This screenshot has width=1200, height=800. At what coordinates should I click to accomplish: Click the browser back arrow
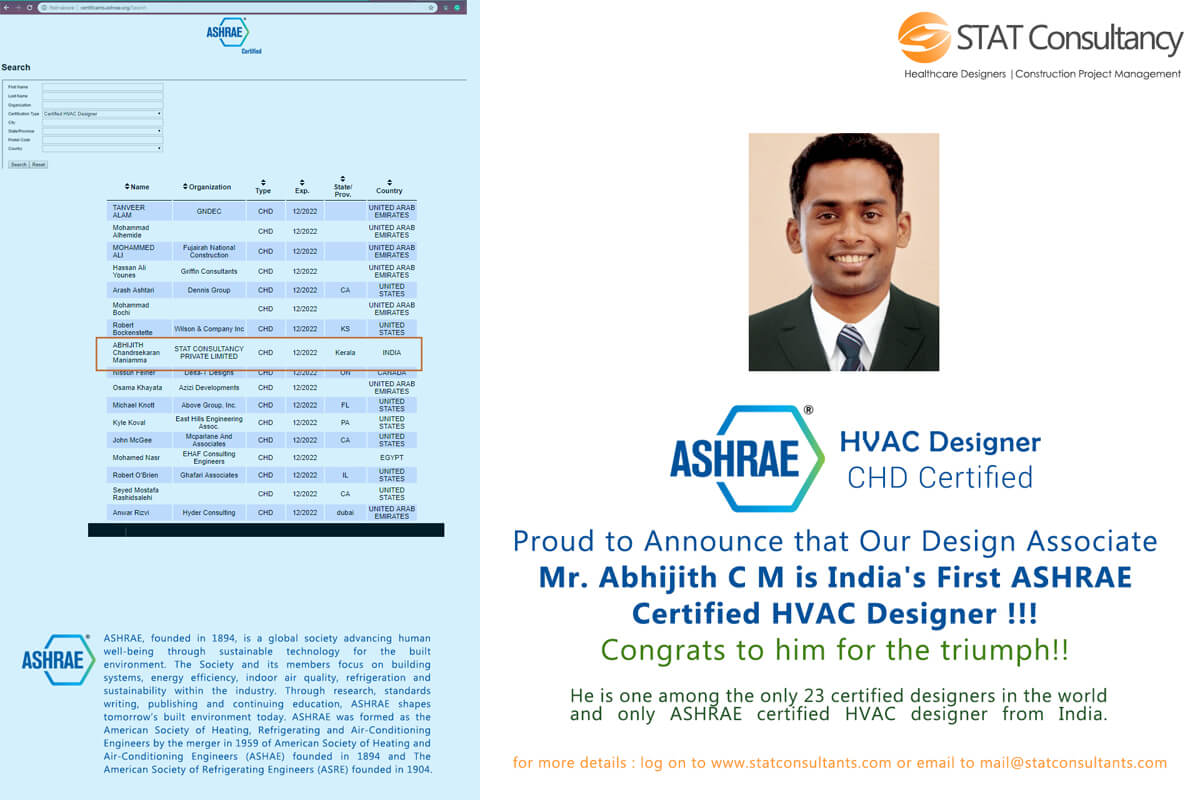click(5, 7)
